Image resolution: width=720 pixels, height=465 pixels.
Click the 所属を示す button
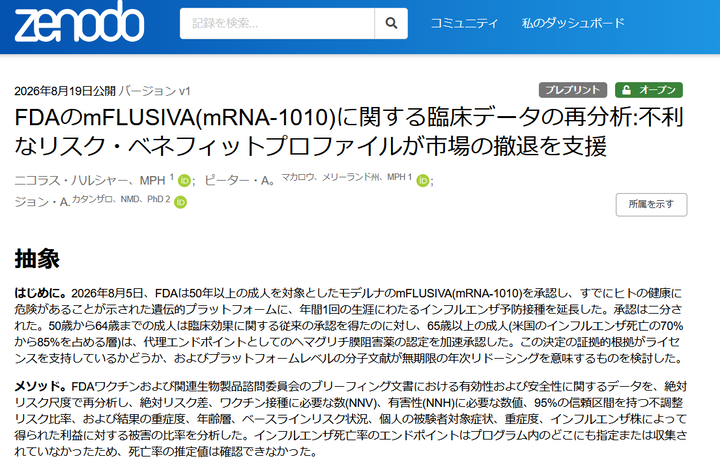tap(651, 204)
